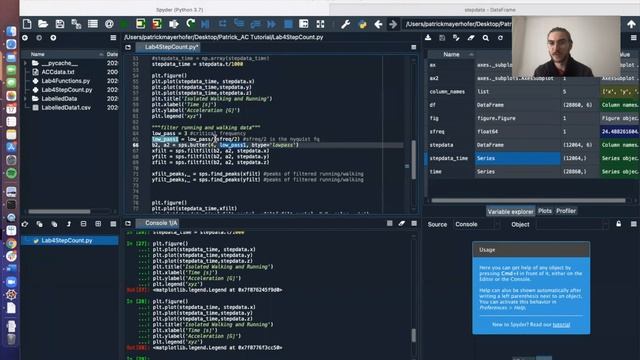Click the editor vertical scrollbar
The height and width of the screenshot is (360, 640).
[413, 160]
